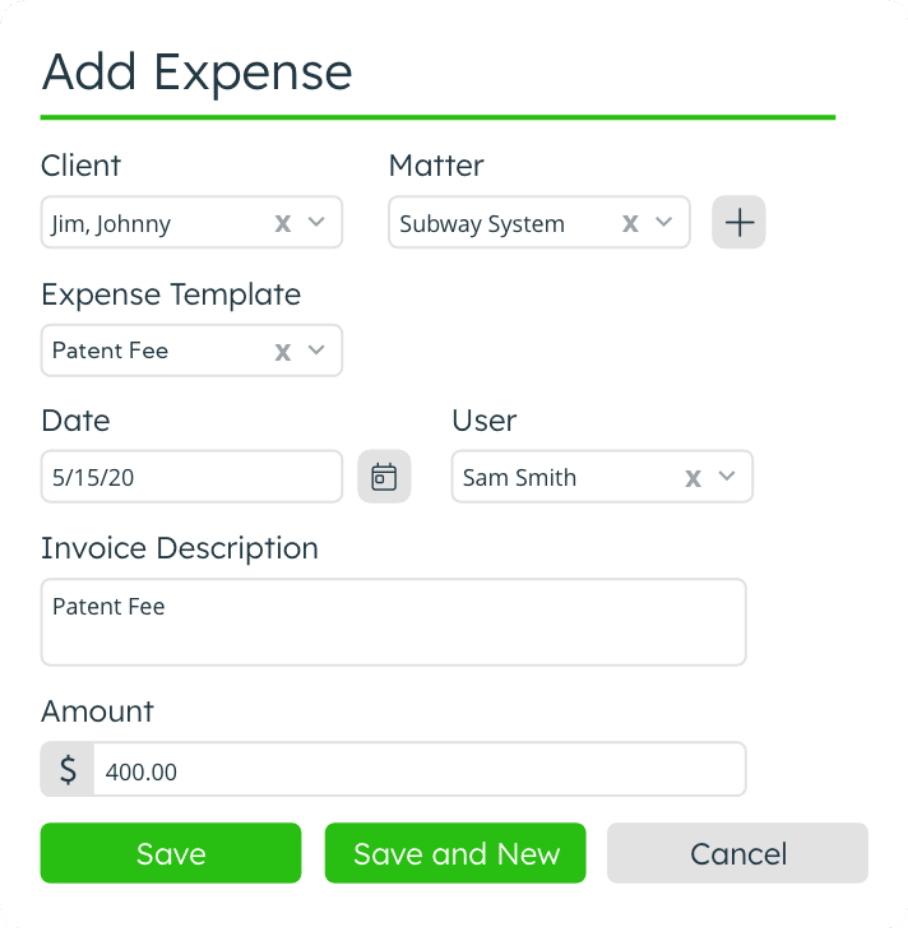Clear the Subway System matter selection

click(630, 223)
